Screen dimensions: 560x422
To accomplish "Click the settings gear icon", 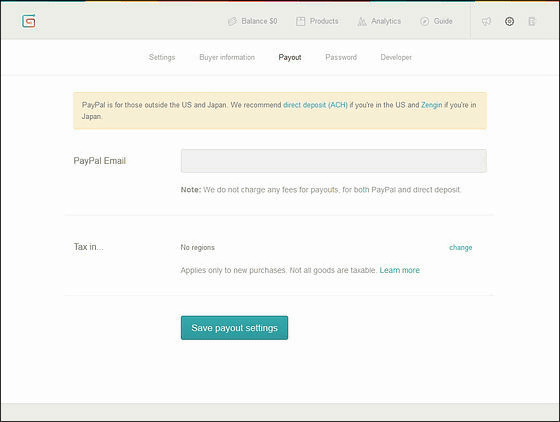I will [509, 21].
